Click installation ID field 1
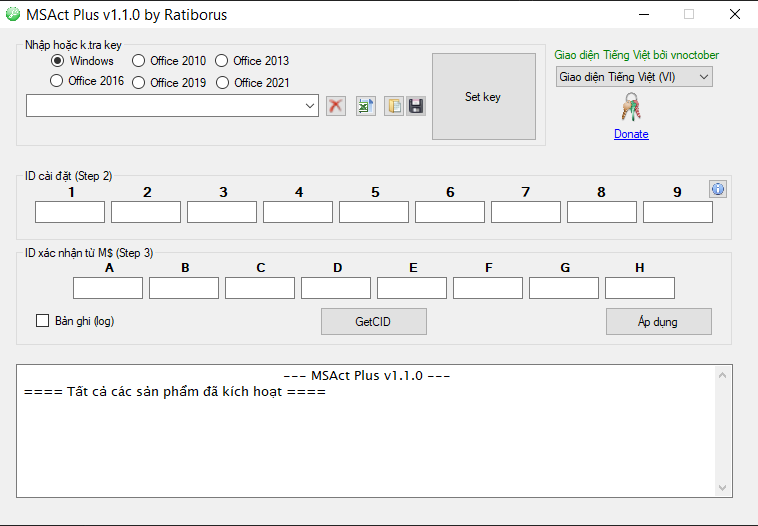The width and height of the screenshot is (758, 526). (x=70, y=212)
